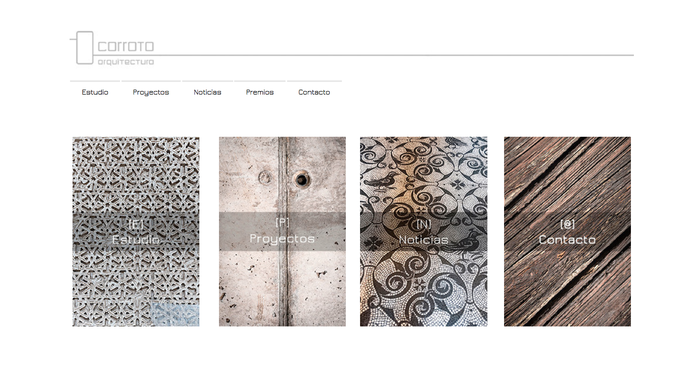
Task: Open the Proyectos menu item
Action: pyautogui.click(x=151, y=92)
